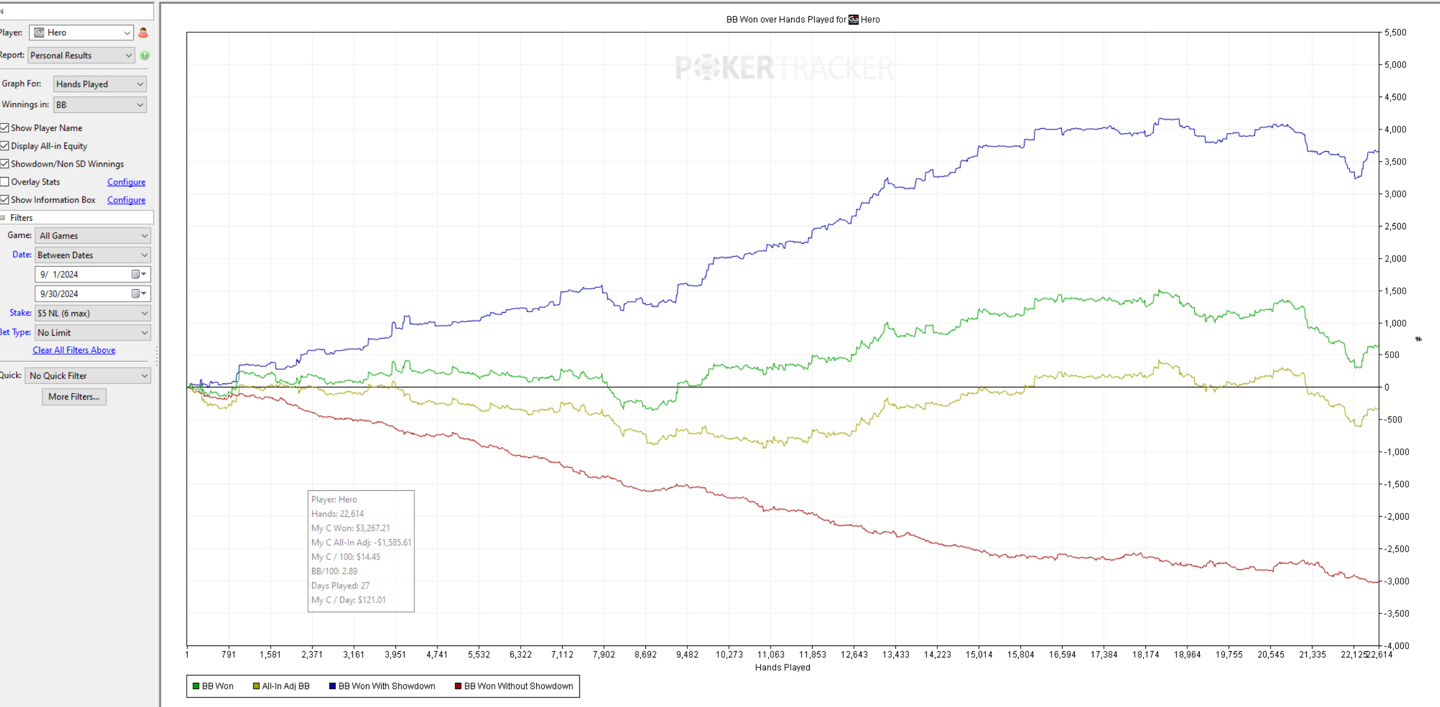
Task: Uncheck Show Player Name checkbox
Action: click(x=5, y=128)
